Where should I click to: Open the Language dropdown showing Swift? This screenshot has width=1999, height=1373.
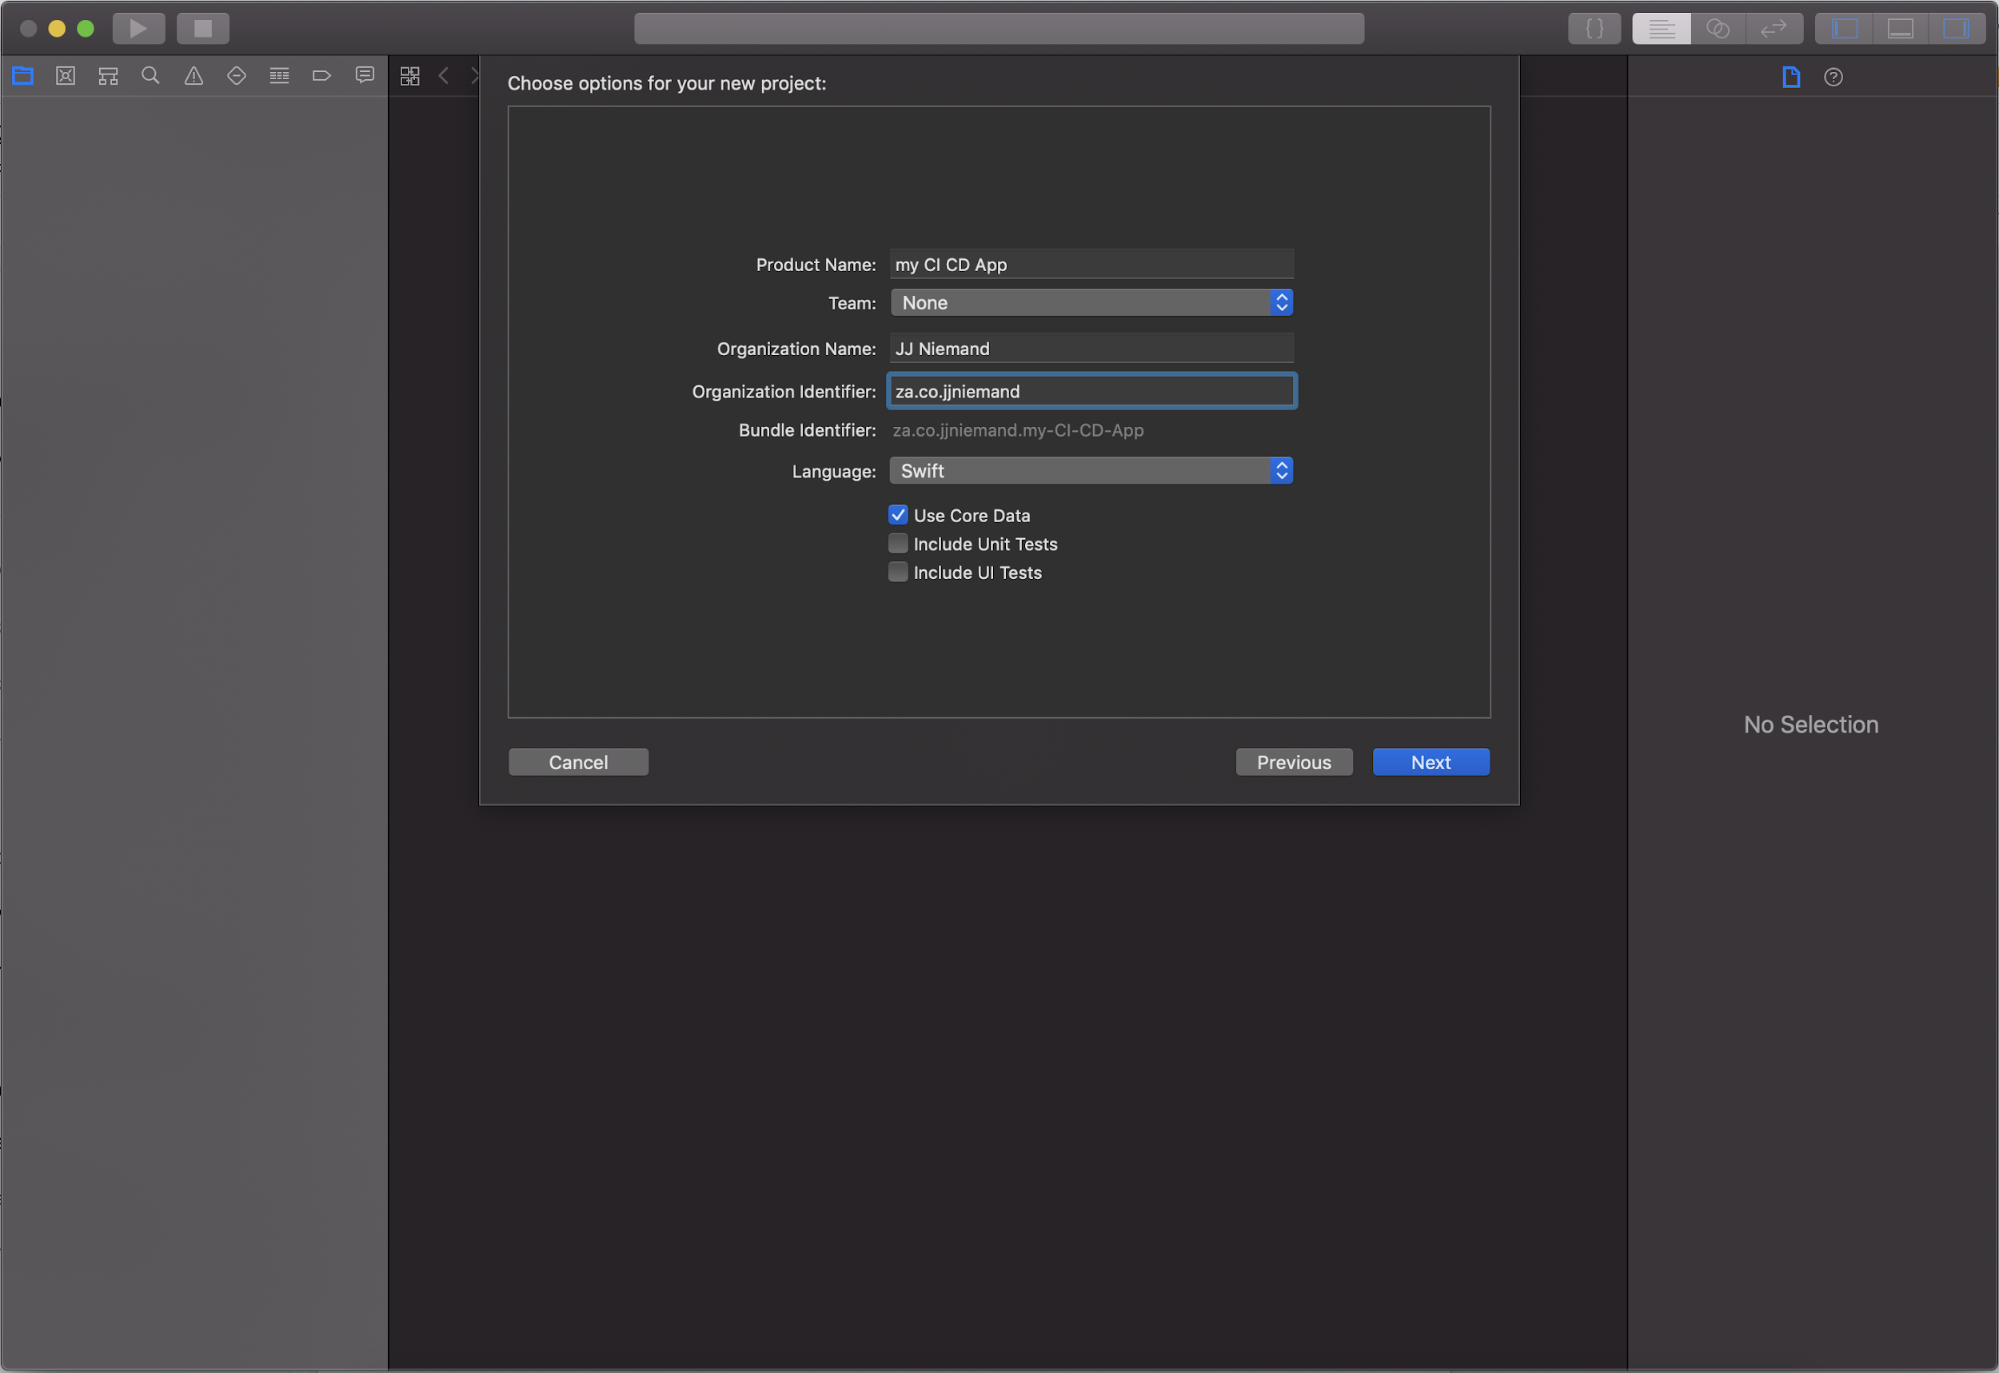point(1091,471)
